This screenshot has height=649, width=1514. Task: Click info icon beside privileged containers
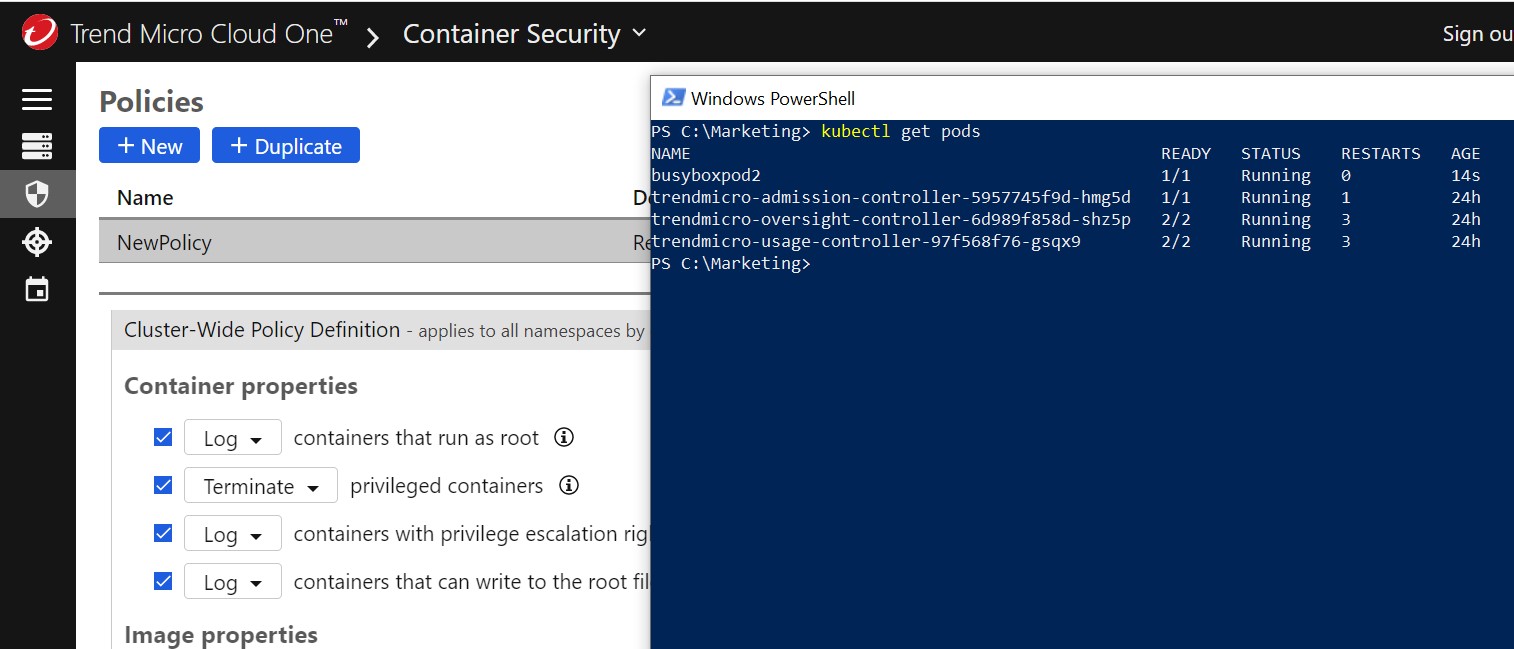pos(569,485)
